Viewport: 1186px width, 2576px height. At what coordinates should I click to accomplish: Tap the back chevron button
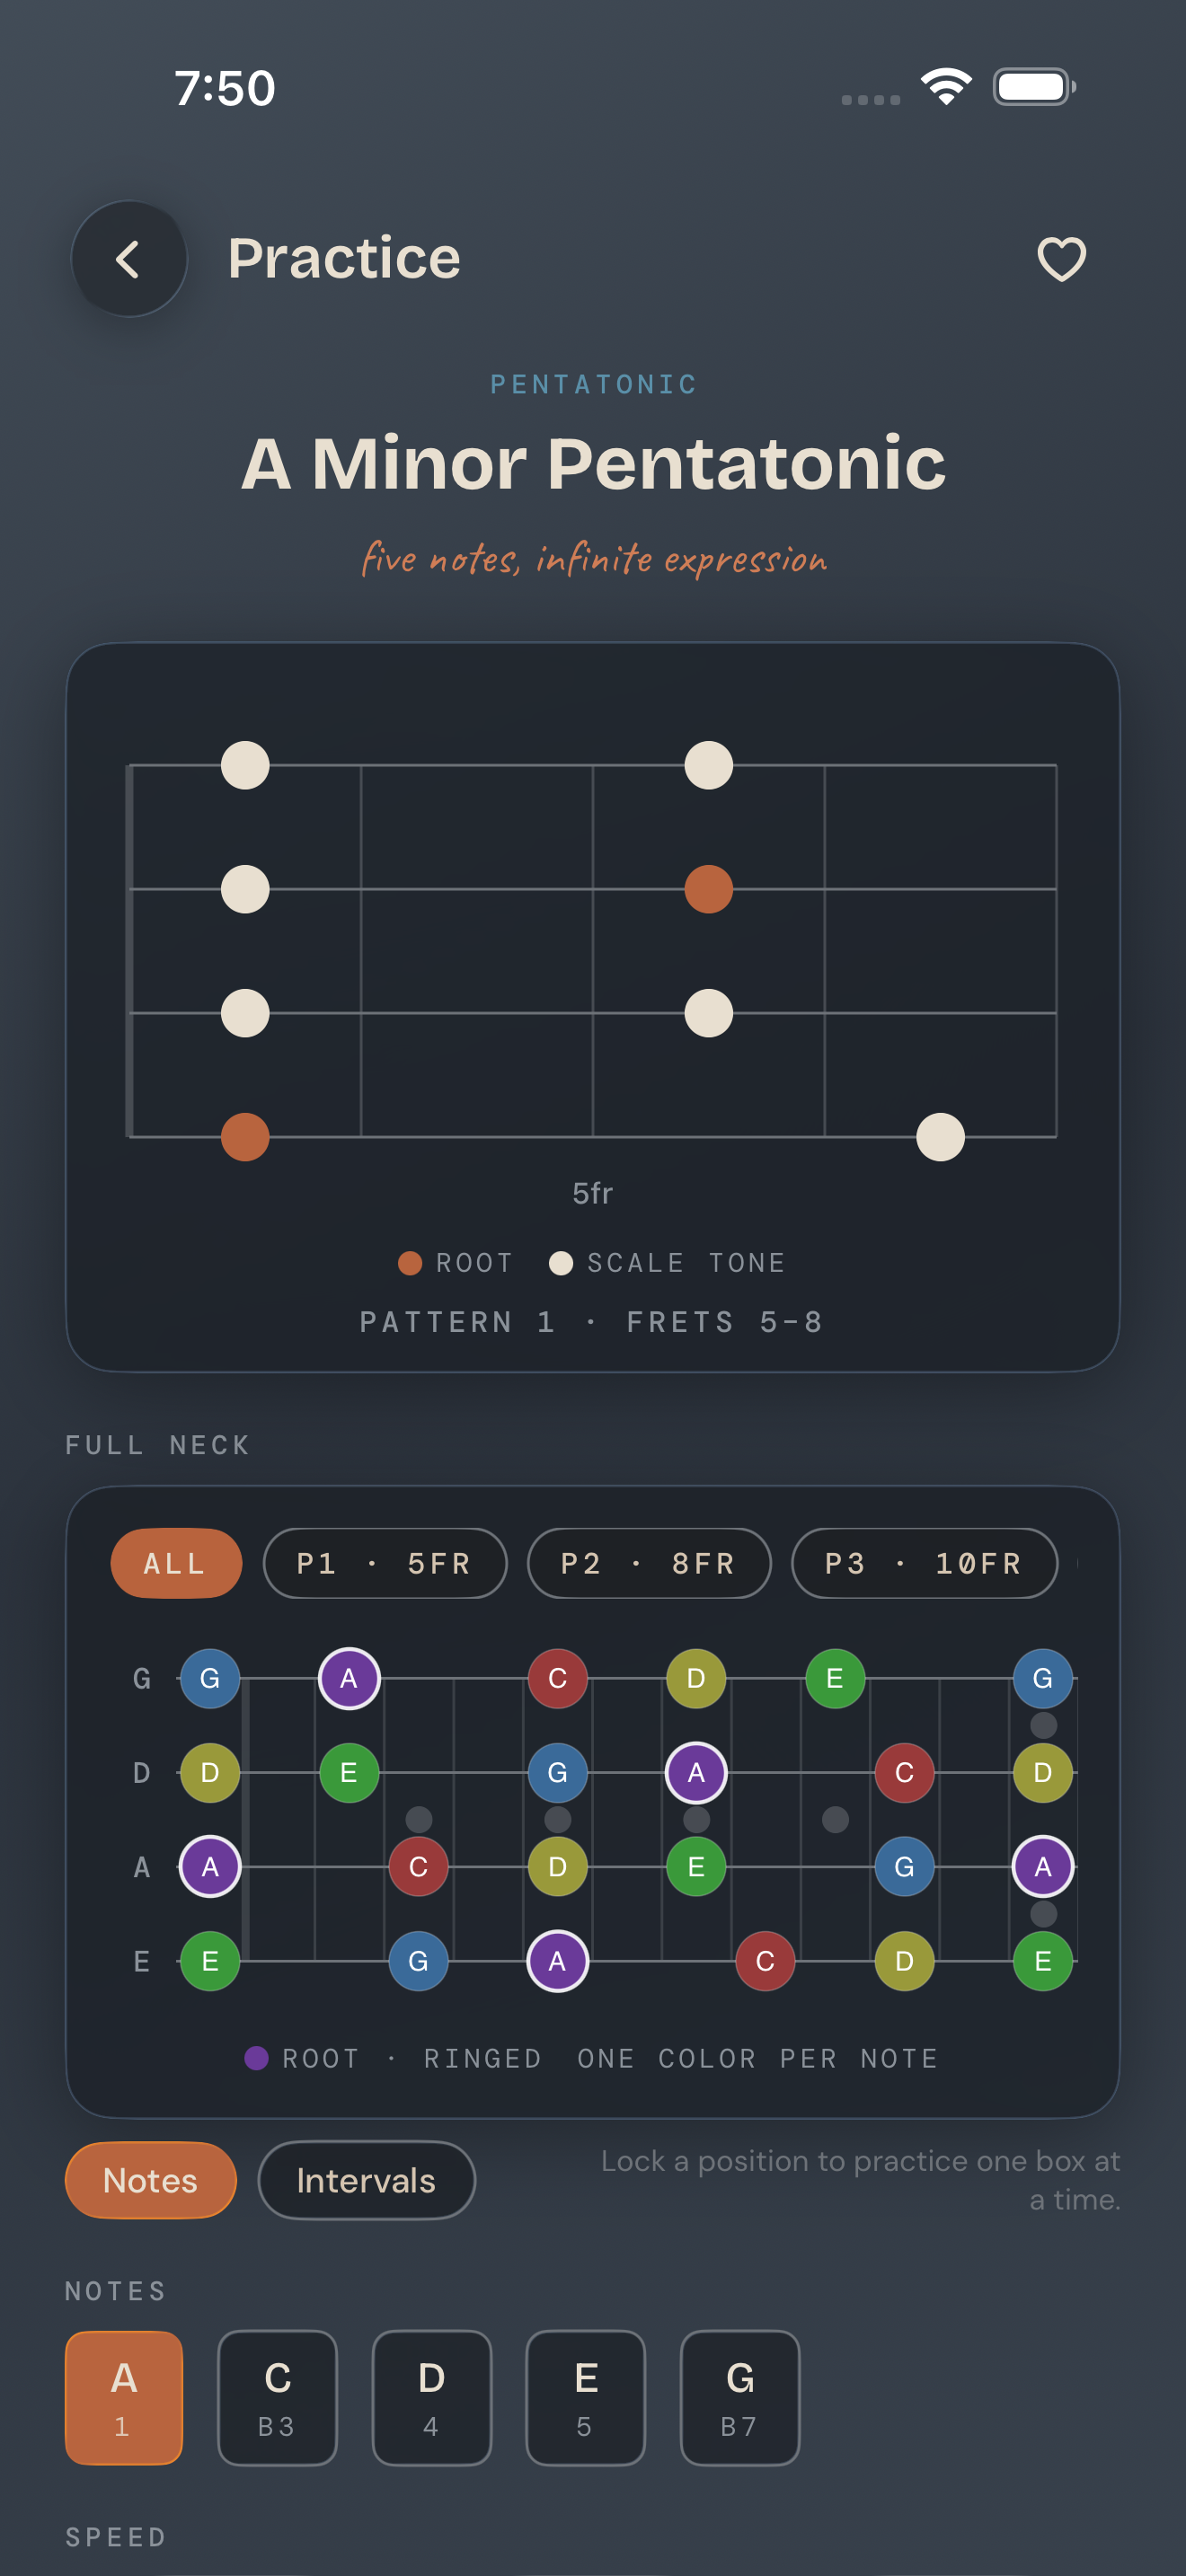(129, 259)
